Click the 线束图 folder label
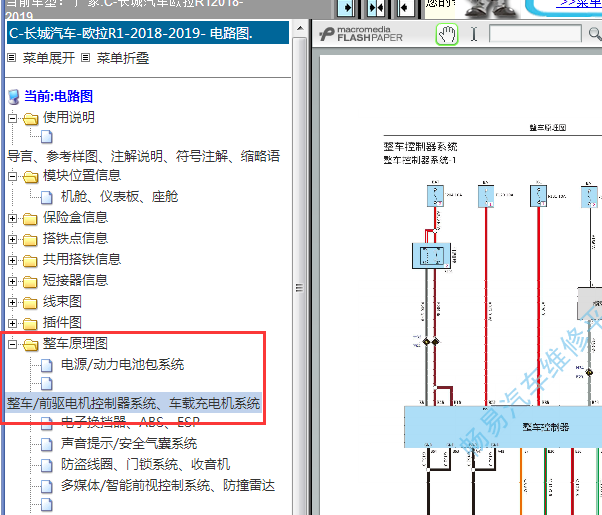 click(62, 301)
